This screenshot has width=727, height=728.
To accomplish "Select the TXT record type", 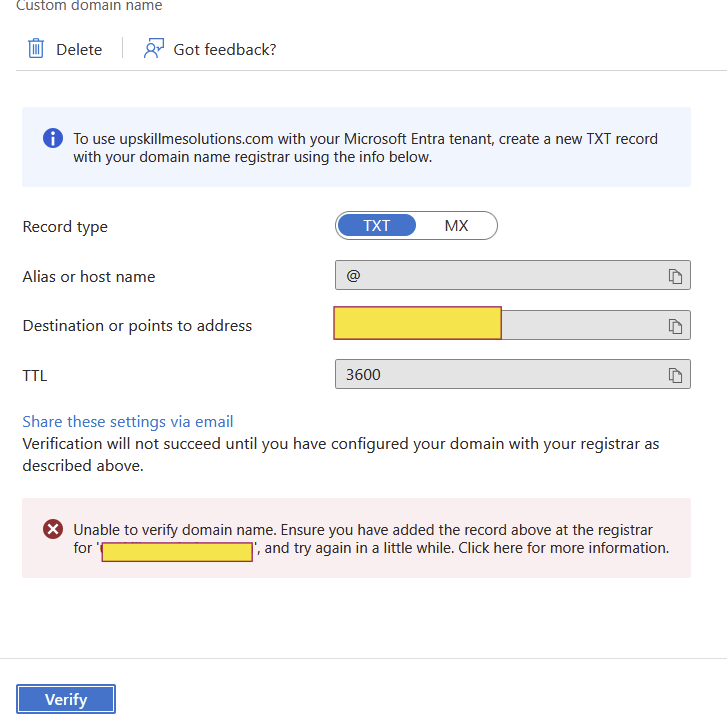I will pos(376,226).
